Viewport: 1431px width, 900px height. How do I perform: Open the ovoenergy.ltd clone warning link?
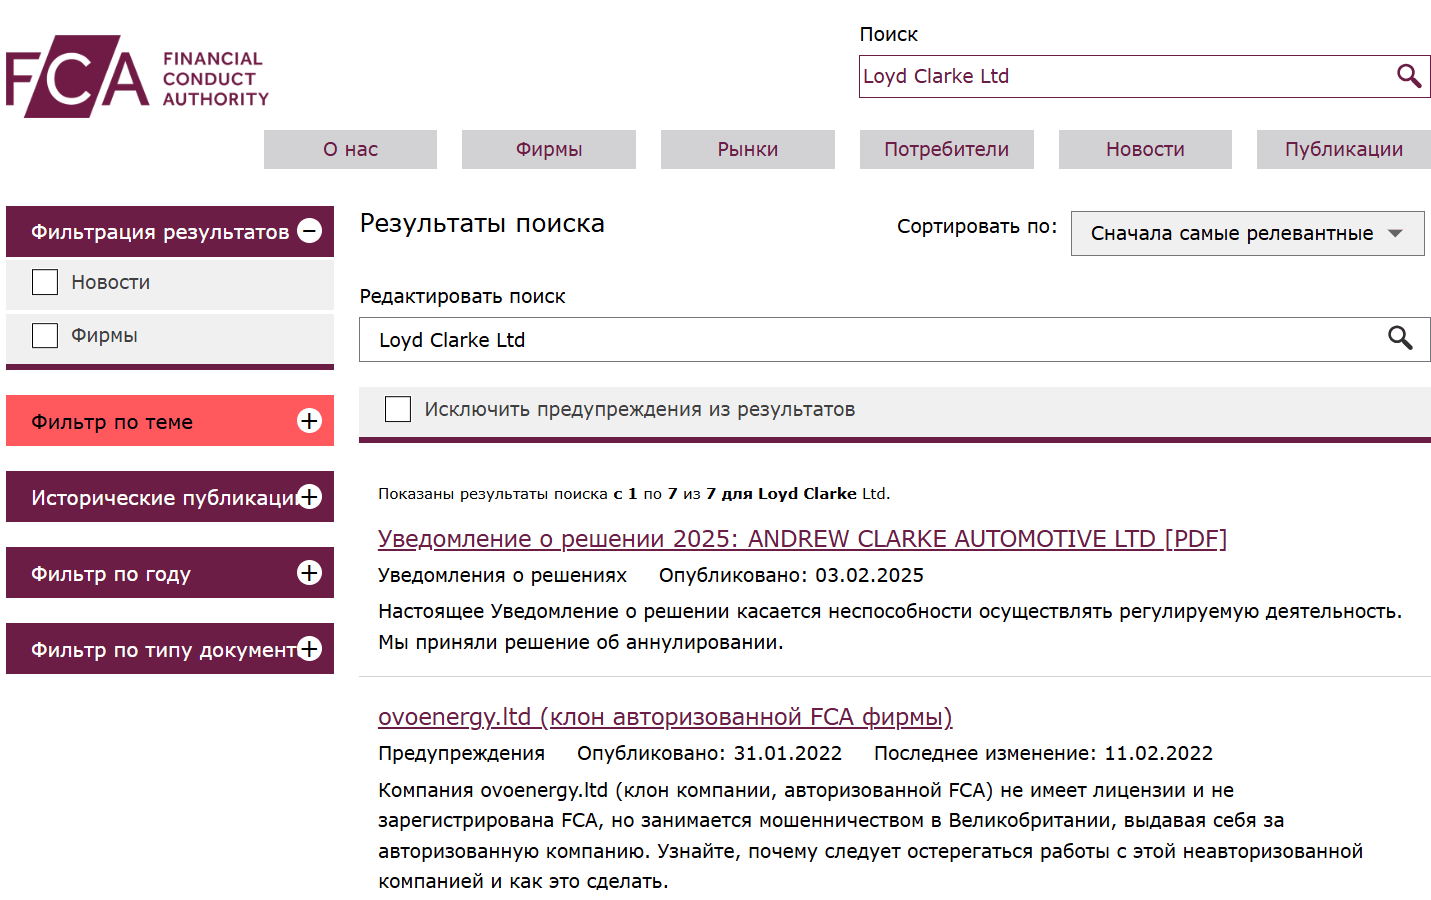[x=664, y=717]
